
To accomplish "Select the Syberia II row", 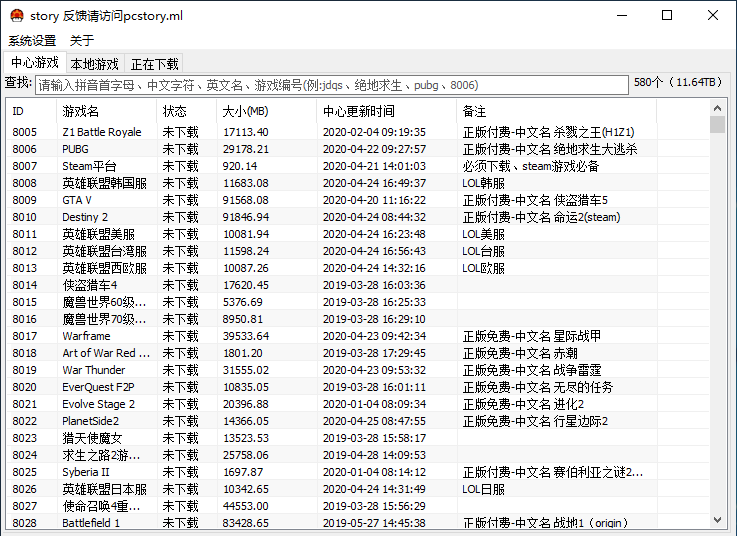I will click(357, 472).
